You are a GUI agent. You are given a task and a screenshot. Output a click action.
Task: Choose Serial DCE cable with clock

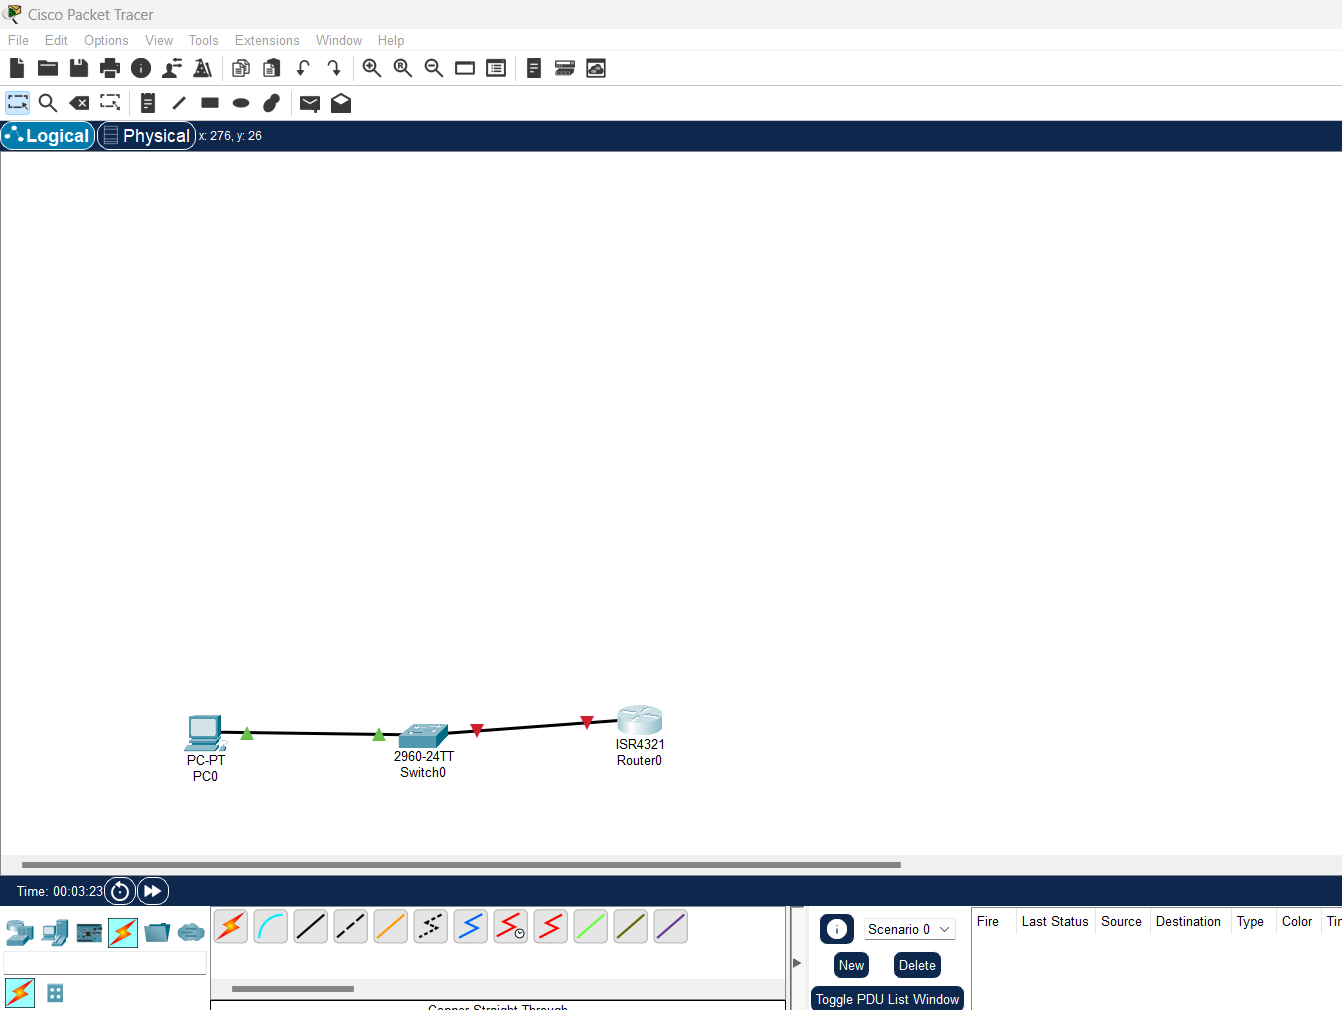click(x=511, y=927)
